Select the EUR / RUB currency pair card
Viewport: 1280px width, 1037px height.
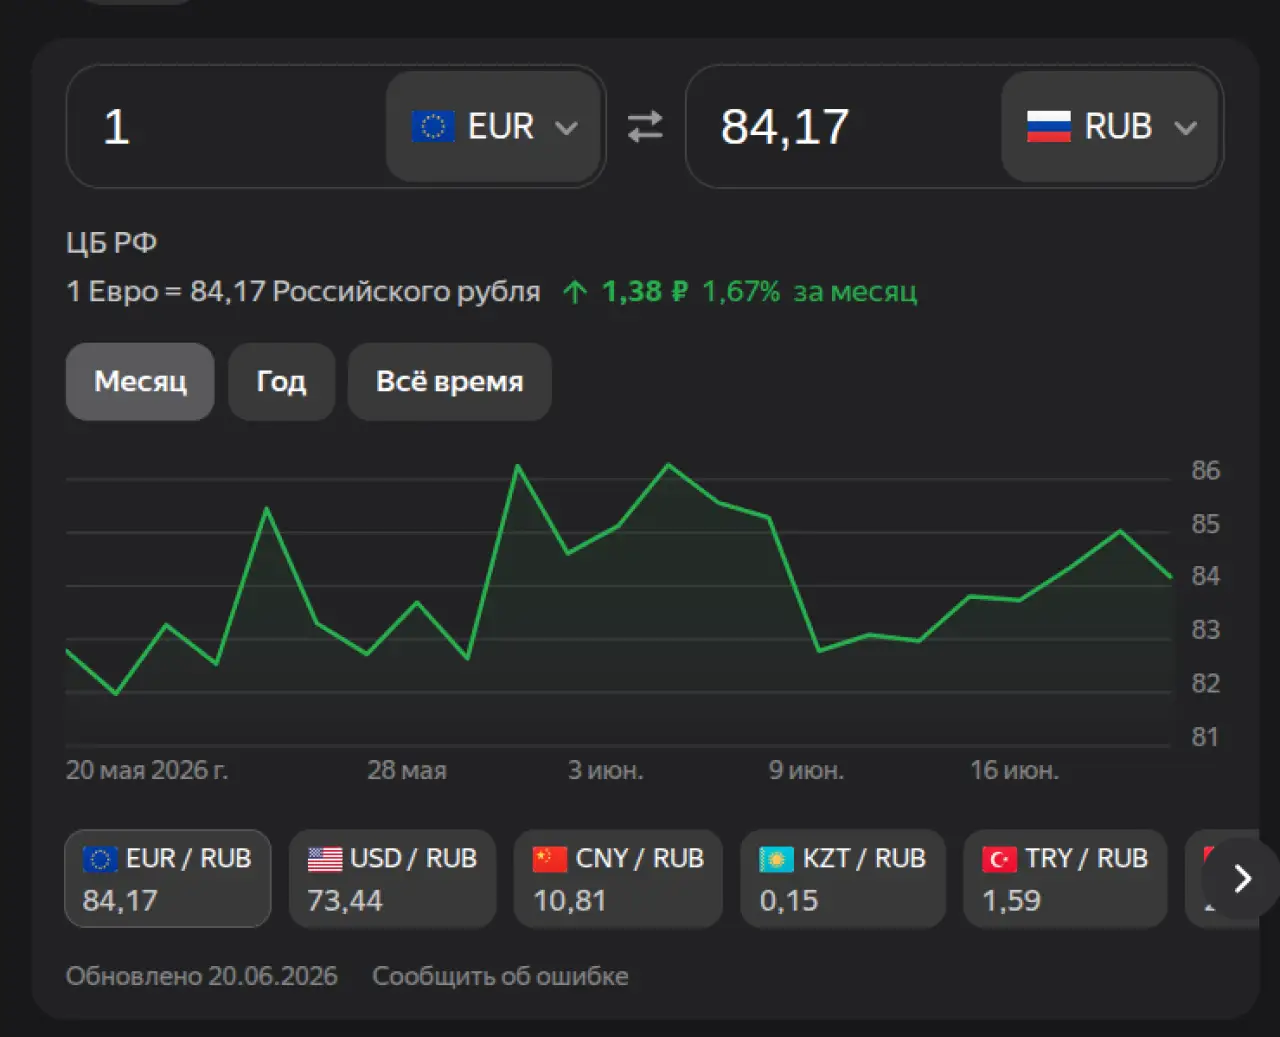tap(168, 879)
